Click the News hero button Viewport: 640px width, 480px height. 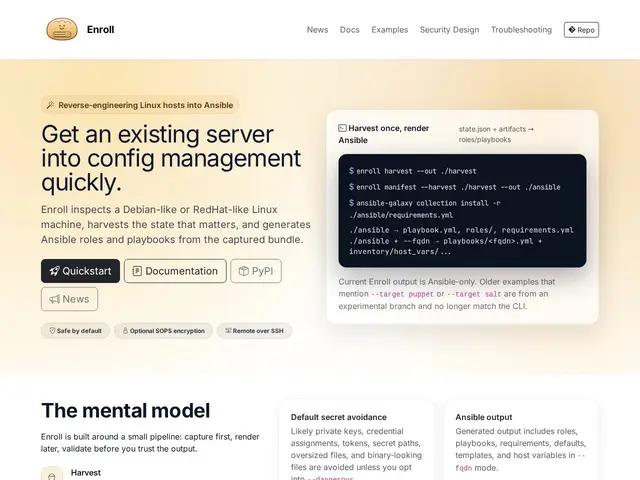click(x=69, y=299)
